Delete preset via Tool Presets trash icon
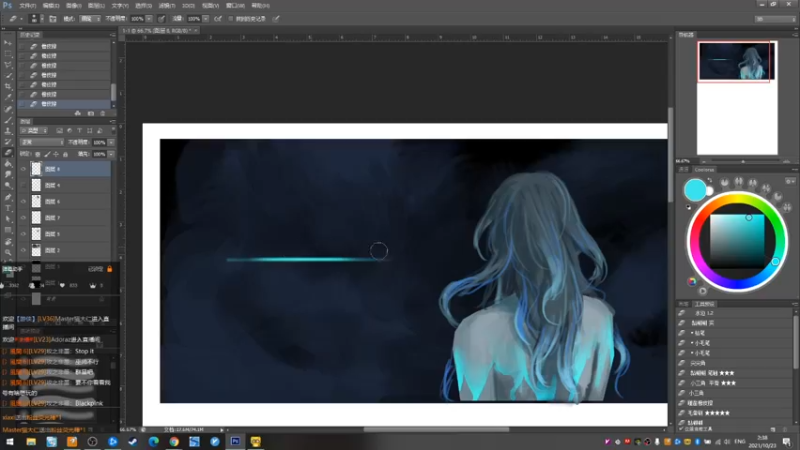The image size is (800, 450). (x=786, y=430)
